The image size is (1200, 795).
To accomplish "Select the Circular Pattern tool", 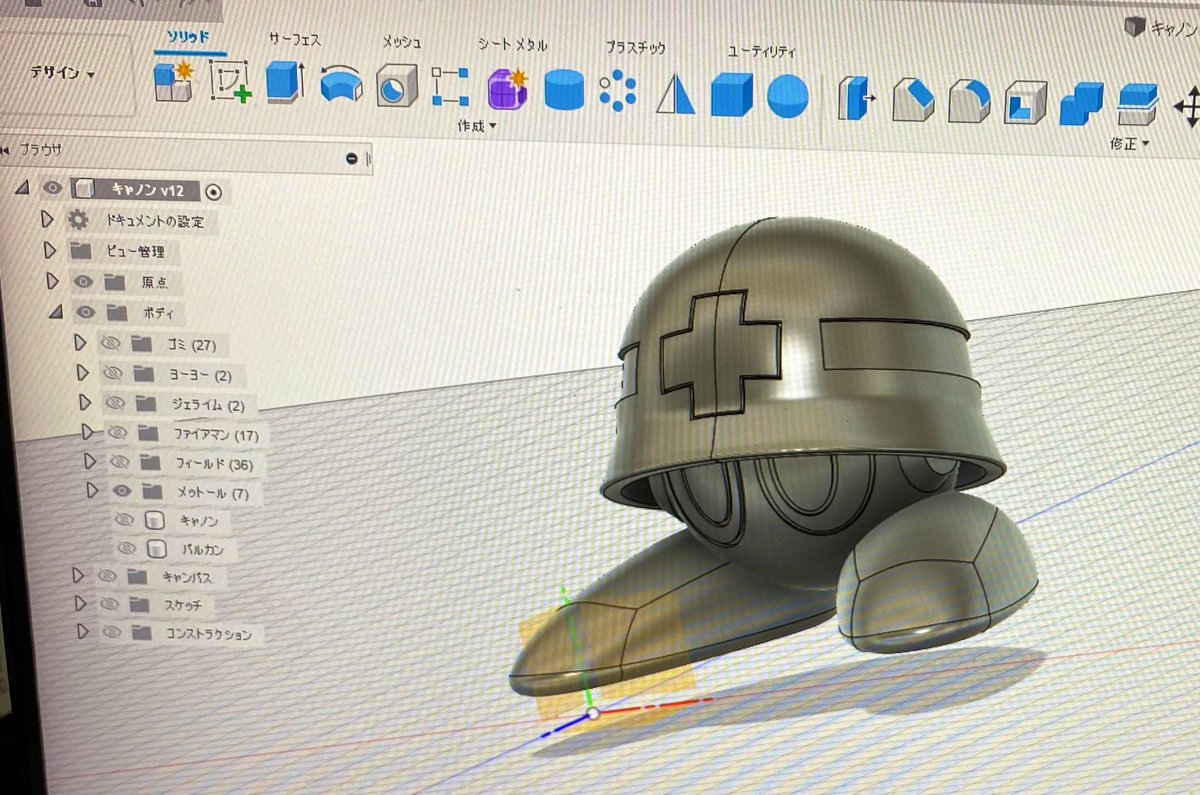I will [619, 91].
